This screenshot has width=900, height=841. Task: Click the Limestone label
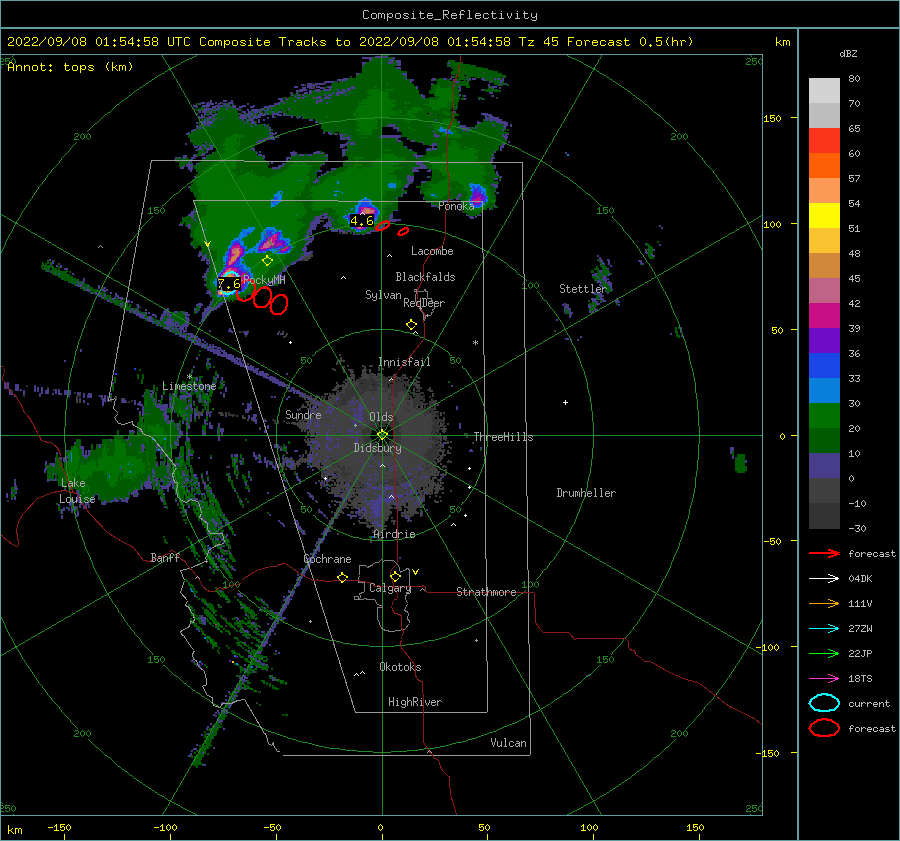coord(189,386)
